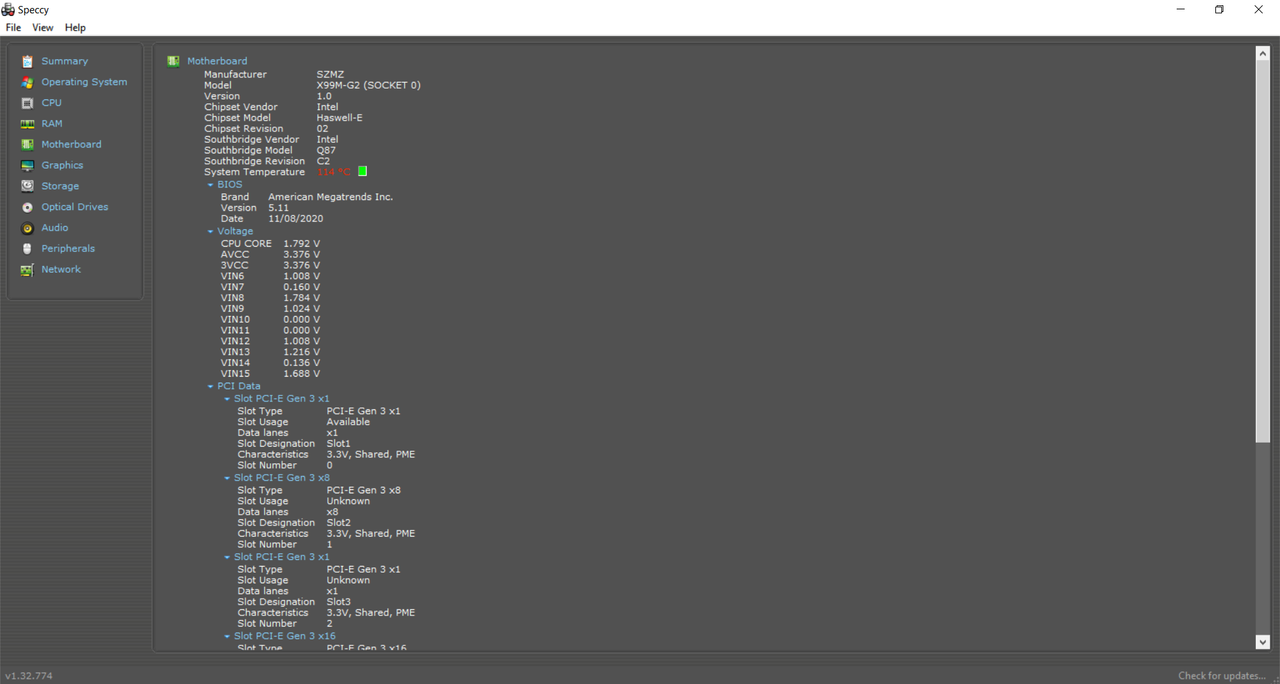Open the Audio page via its label
This screenshot has height=684, width=1280.
coord(55,228)
